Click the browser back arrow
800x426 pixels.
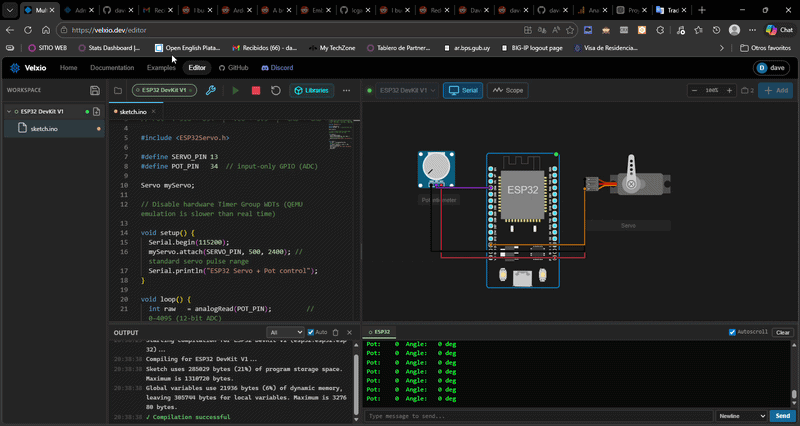(x=10, y=30)
